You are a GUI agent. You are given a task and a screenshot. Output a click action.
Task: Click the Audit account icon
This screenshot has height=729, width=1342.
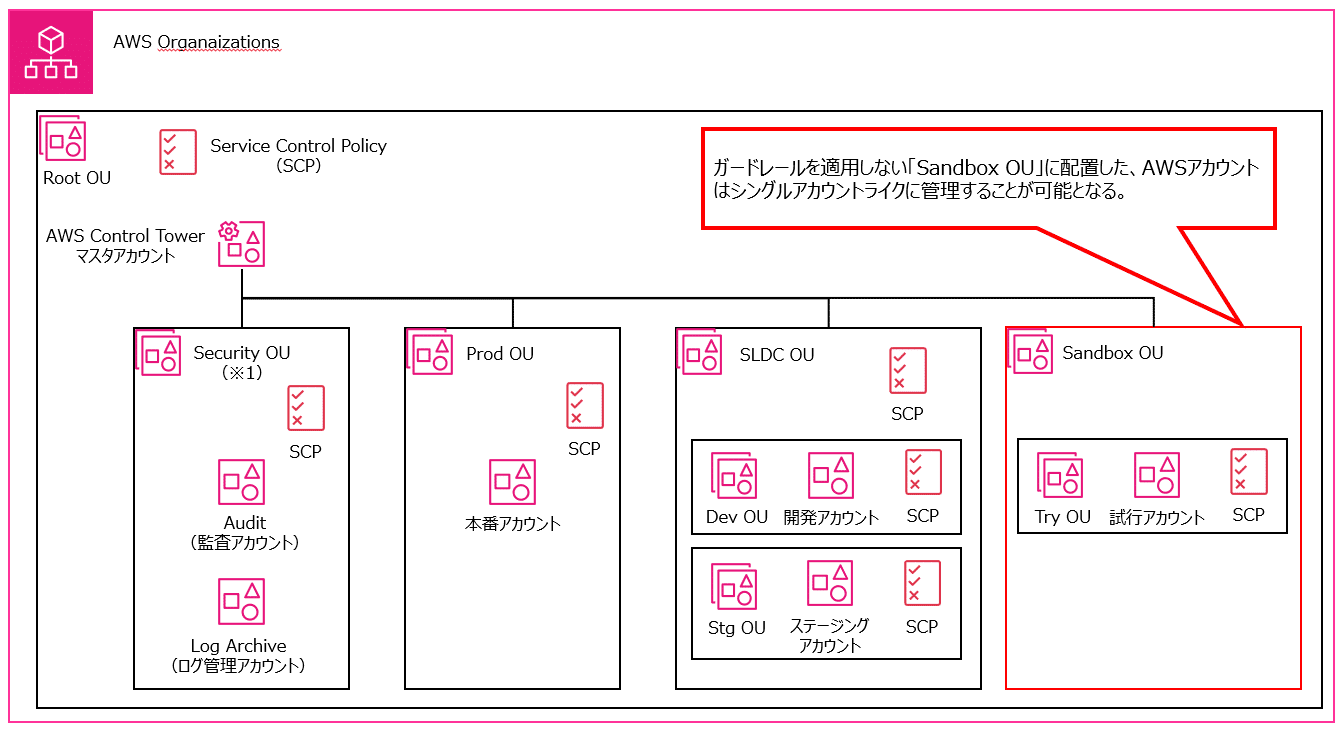point(242,482)
